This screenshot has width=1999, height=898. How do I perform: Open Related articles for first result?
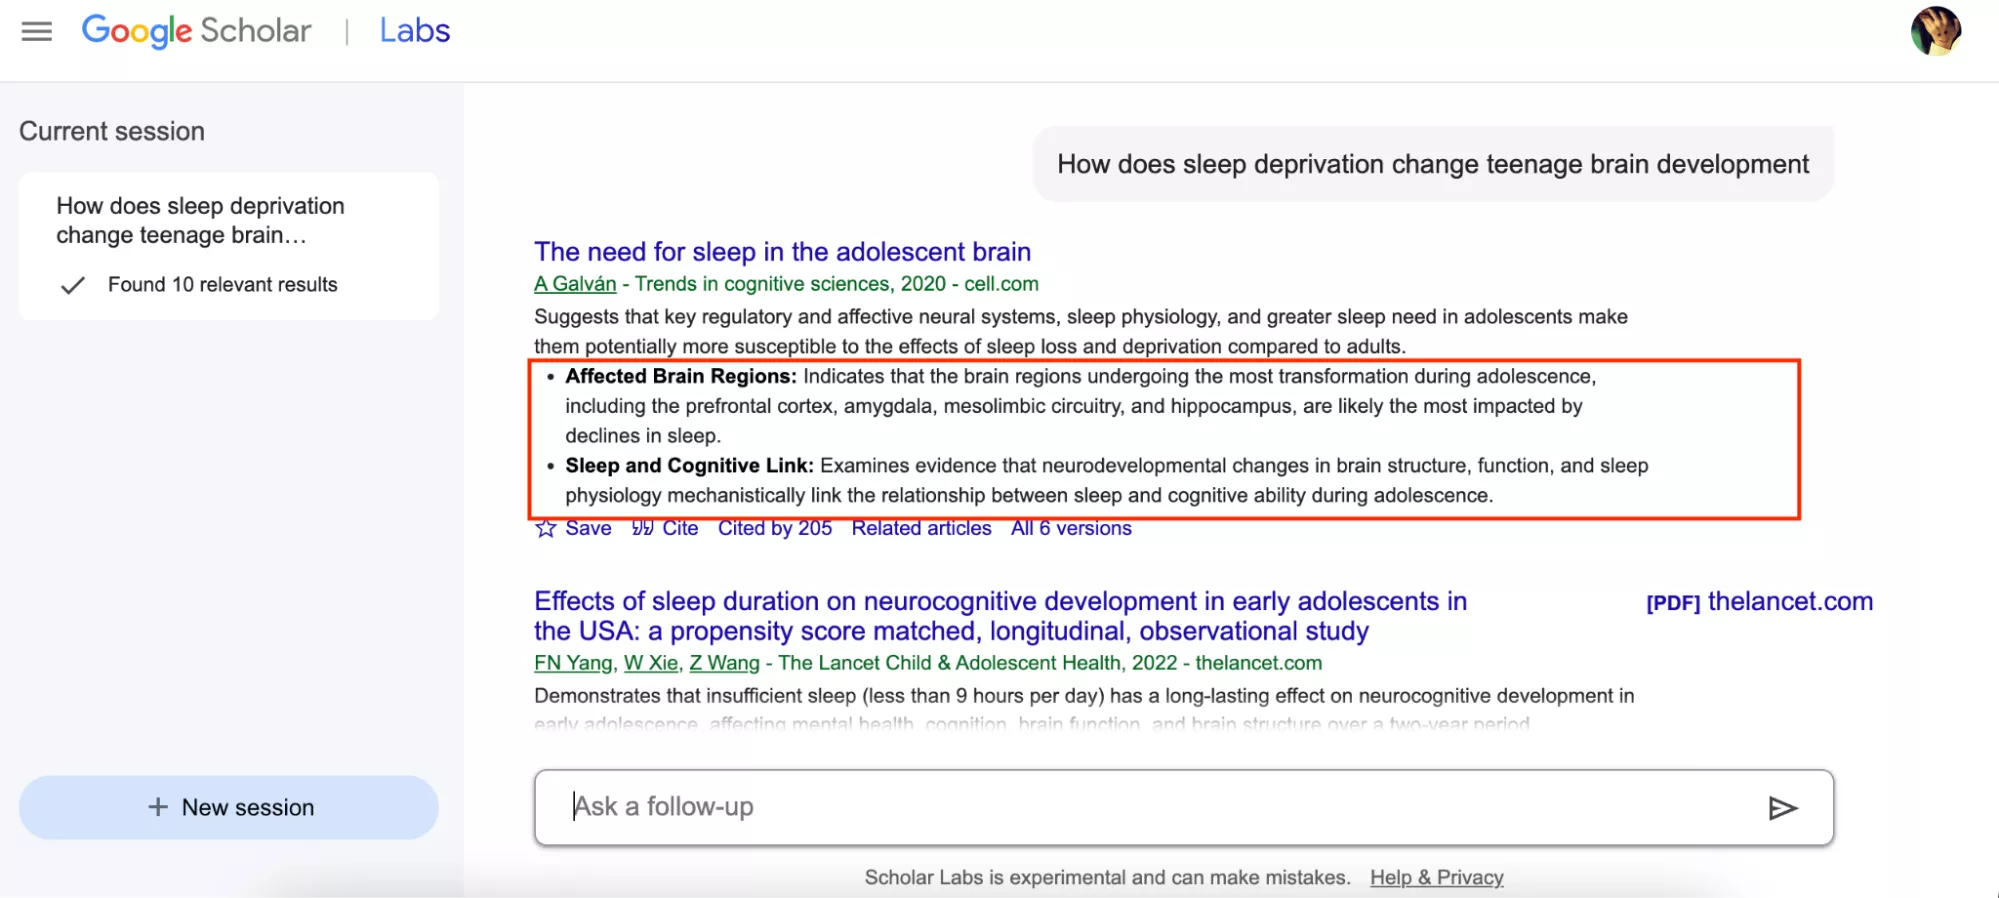point(921,528)
